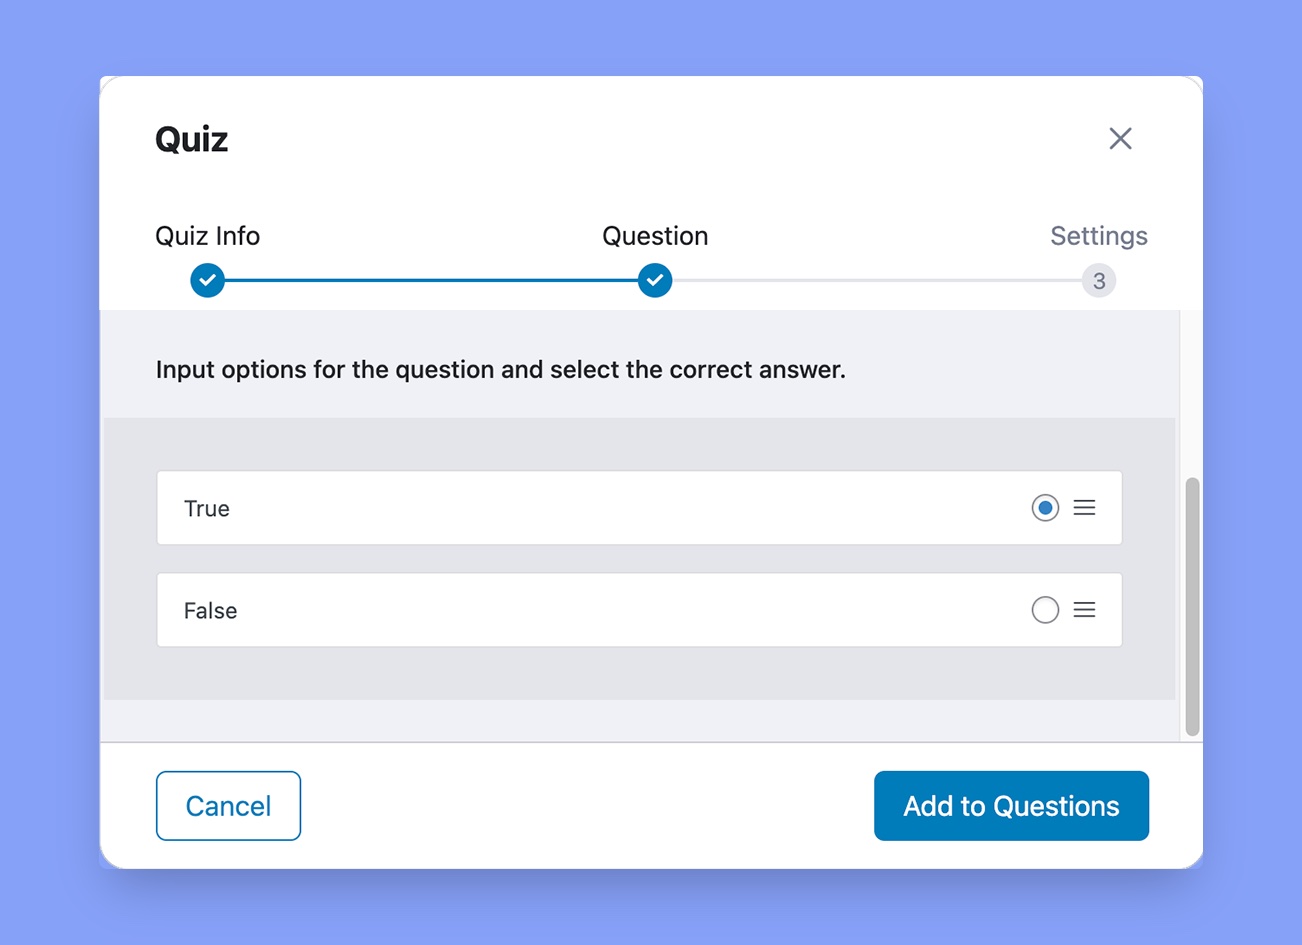Click the completed Quiz Info step checkmark
The height and width of the screenshot is (945, 1302).
coord(207,280)
